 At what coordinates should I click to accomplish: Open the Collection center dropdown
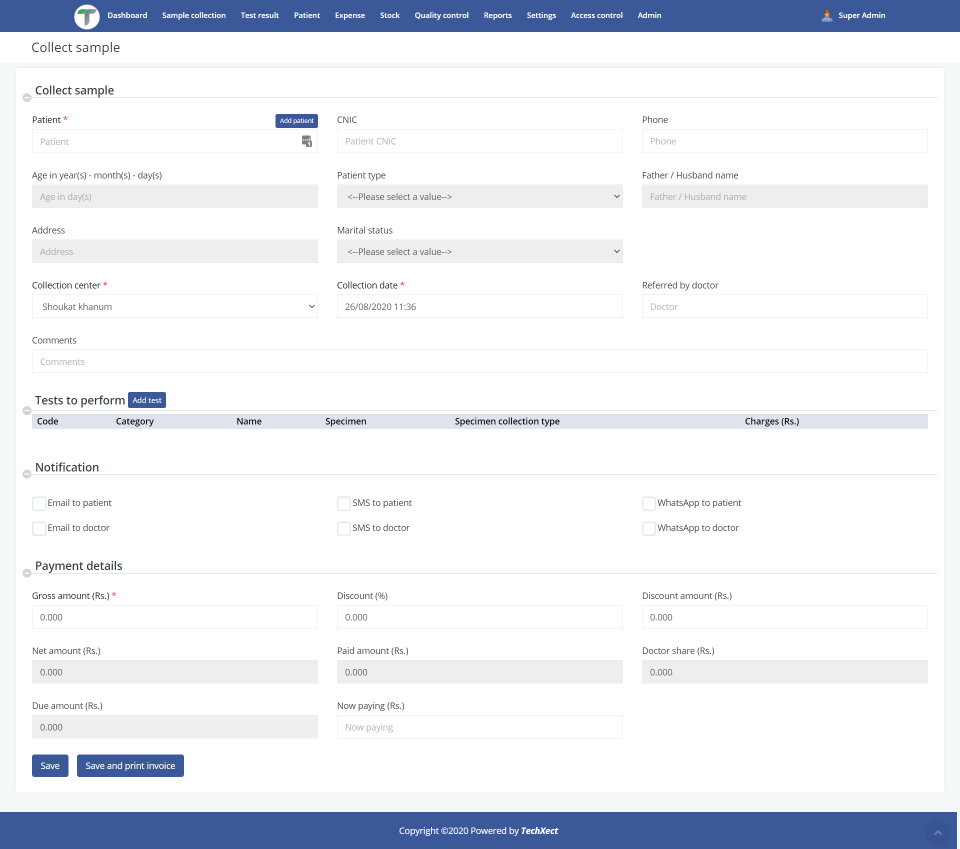pos(174,307)
